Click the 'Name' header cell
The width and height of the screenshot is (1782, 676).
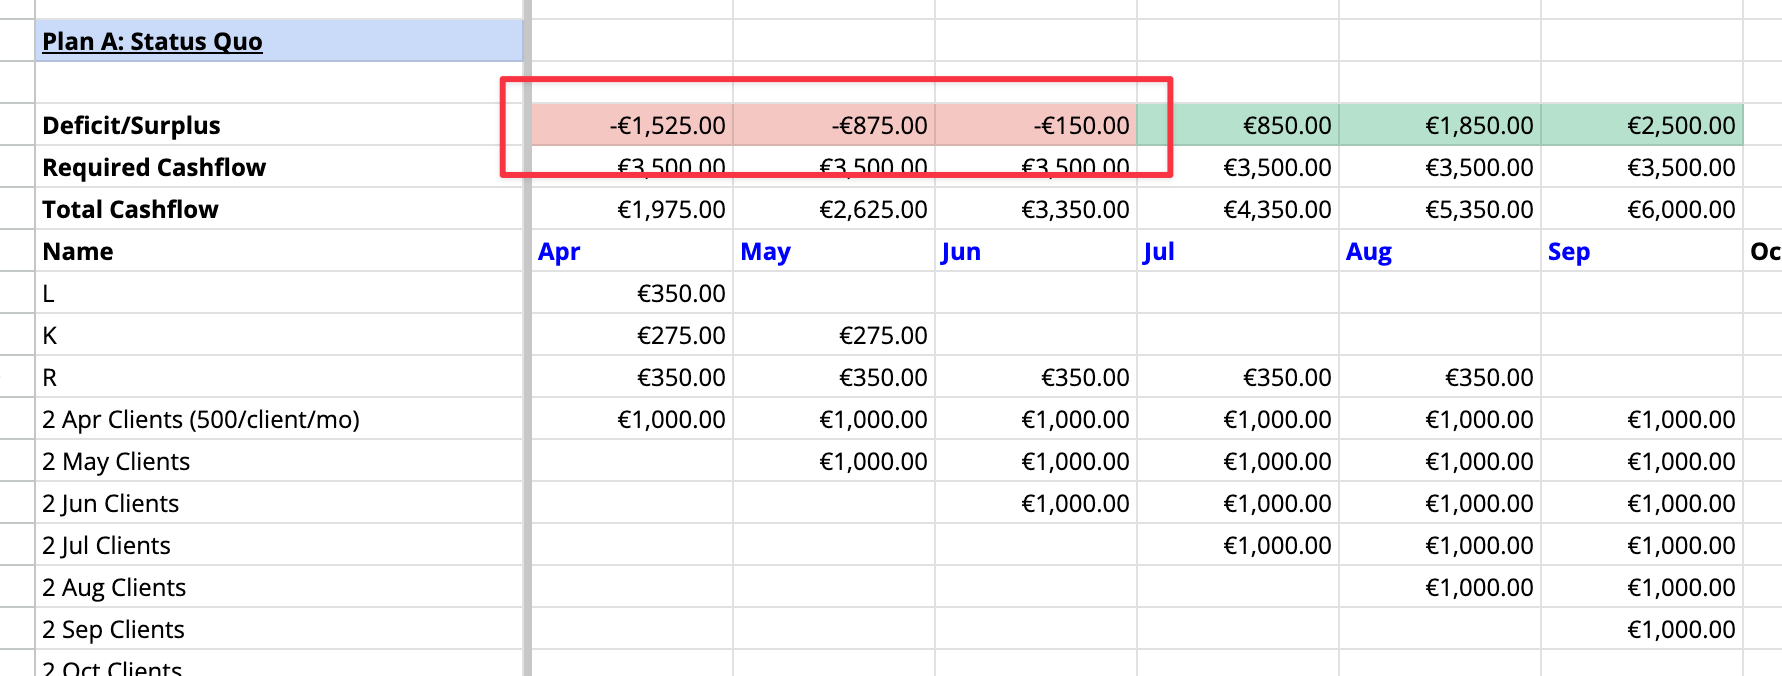278,251
